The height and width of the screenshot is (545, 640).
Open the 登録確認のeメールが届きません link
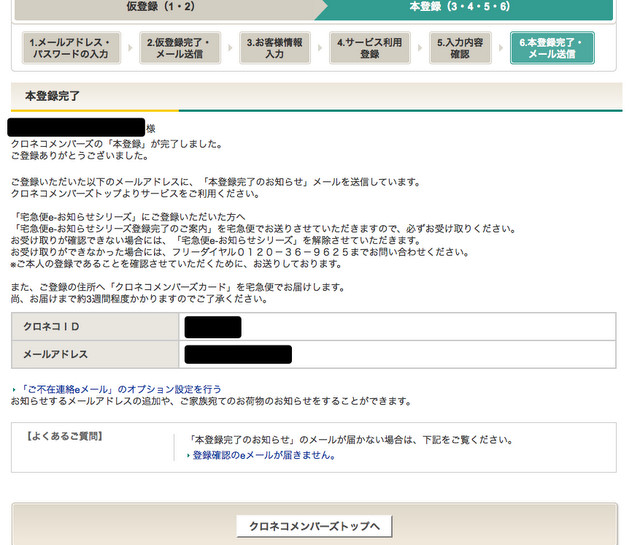pyautogui.click(x=264, y=455)
